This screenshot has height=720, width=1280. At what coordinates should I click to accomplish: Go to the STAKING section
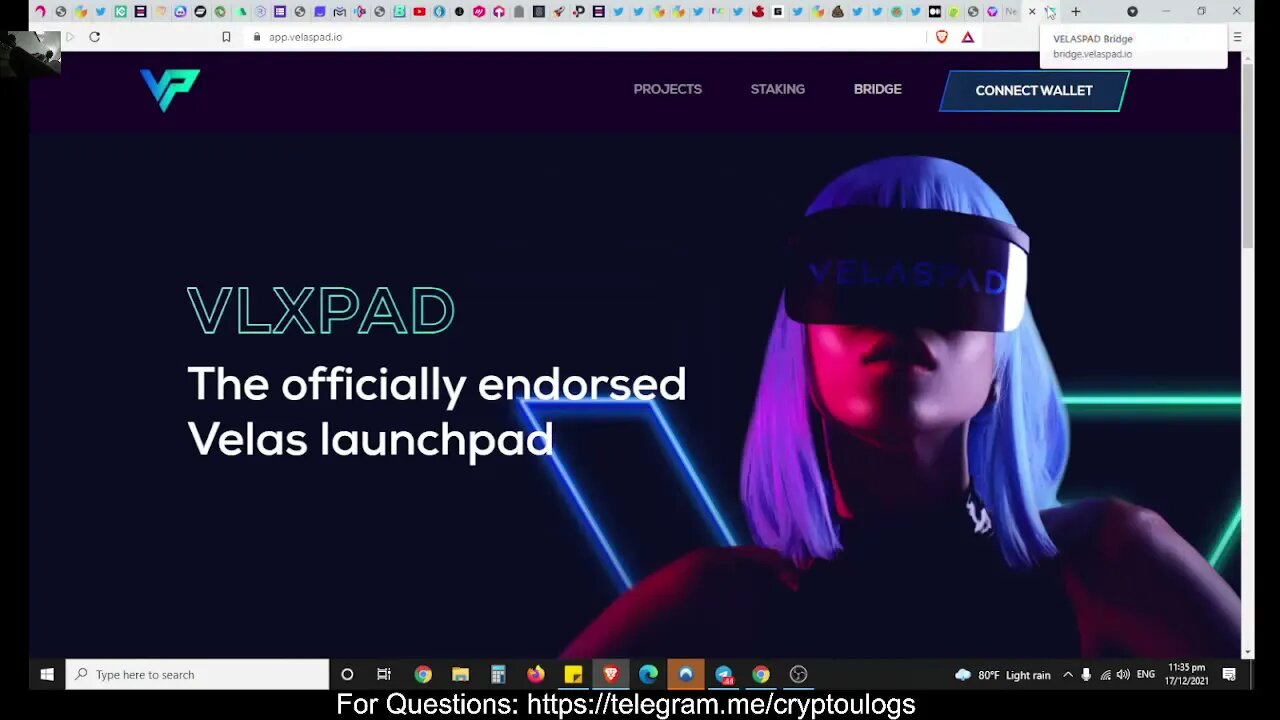(x=777, y=89)
